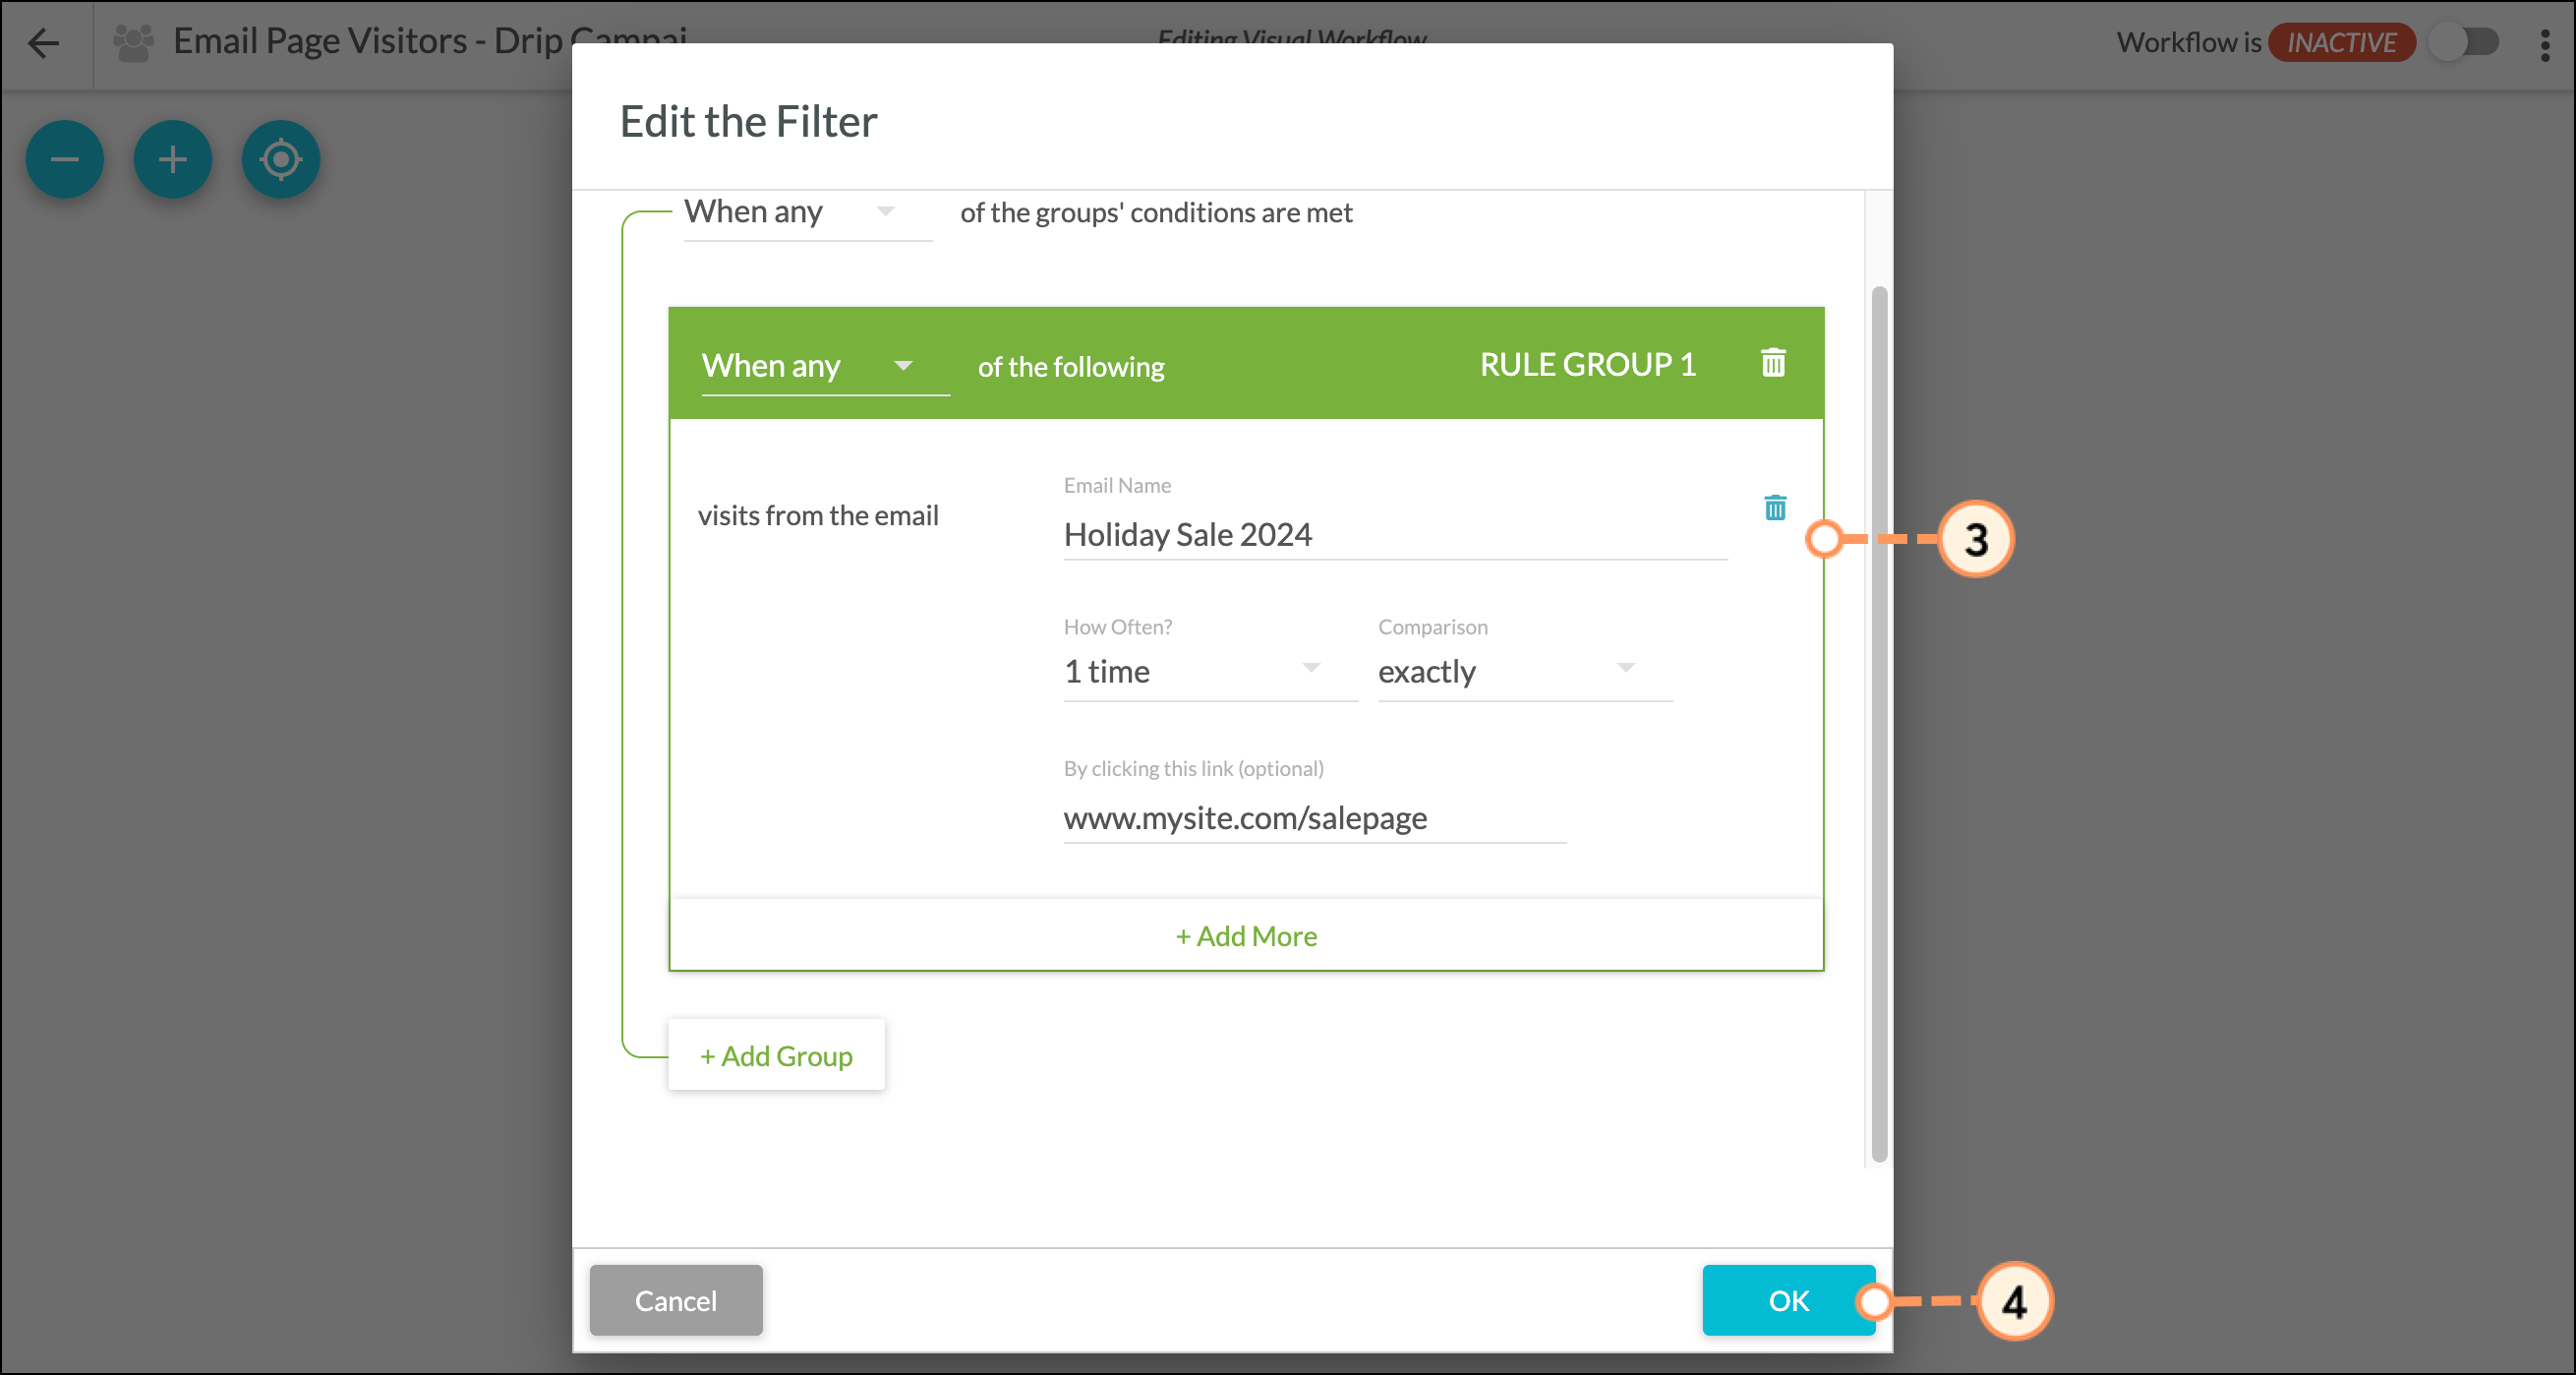Click + Add Group button
Viewport: 2576px width, 1375px height.
(x=776, y=1055)
